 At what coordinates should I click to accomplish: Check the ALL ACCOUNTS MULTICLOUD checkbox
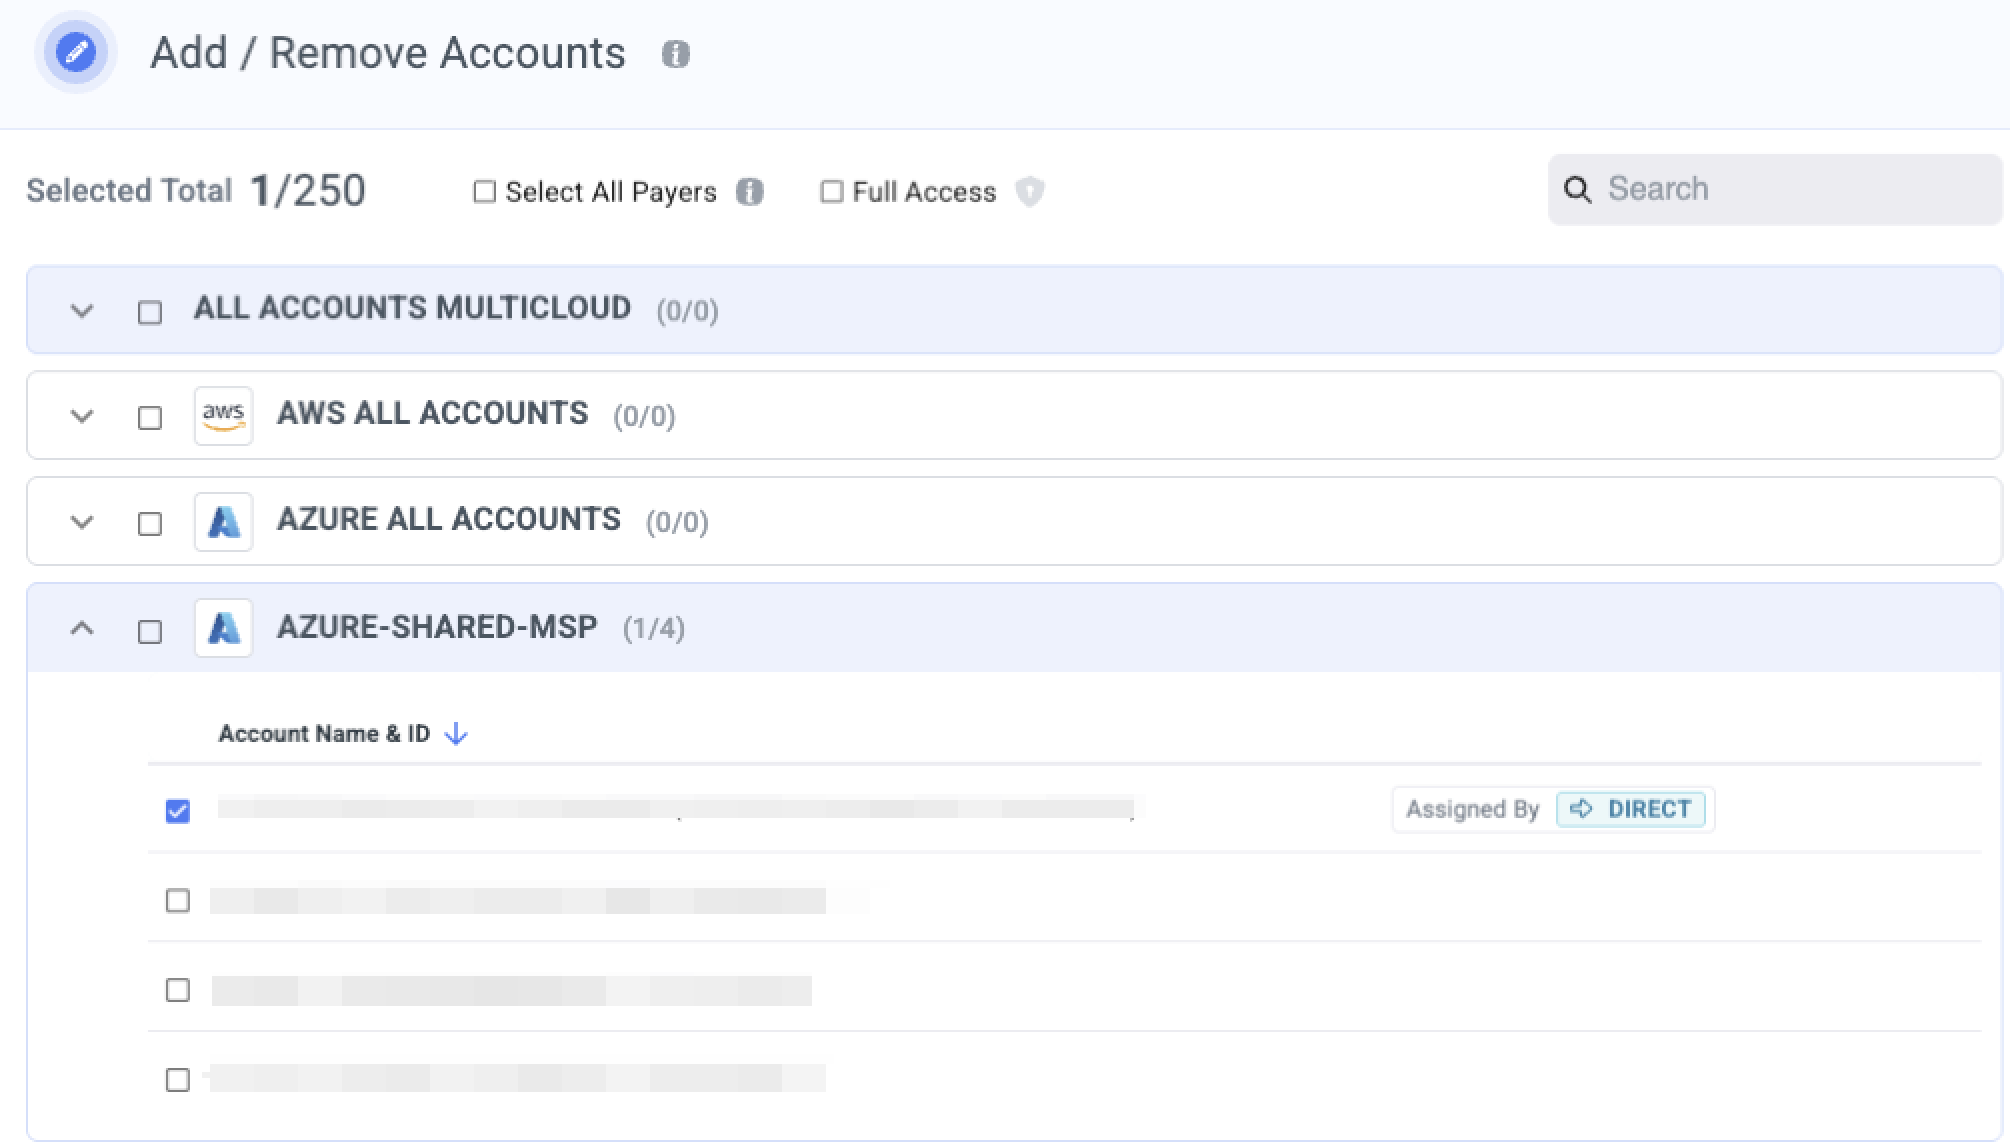click(x=150, y=313)
